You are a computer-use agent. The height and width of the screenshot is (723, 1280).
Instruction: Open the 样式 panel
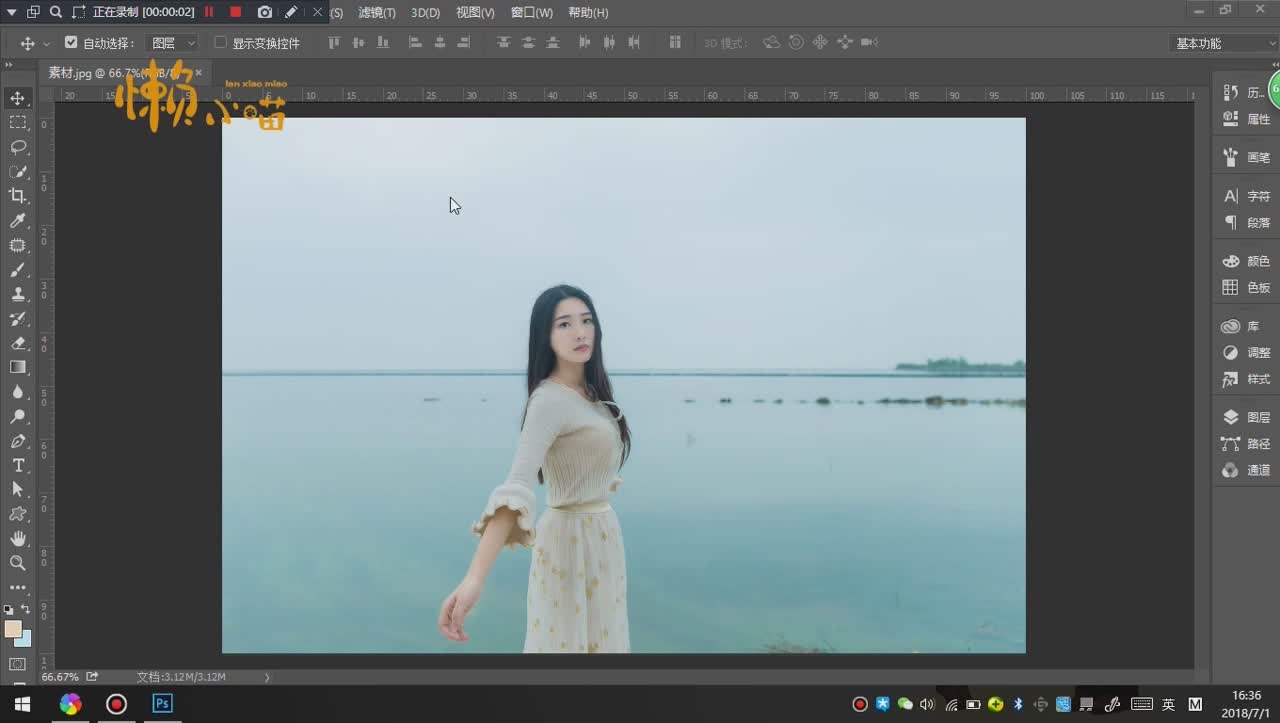point(1246,379)
